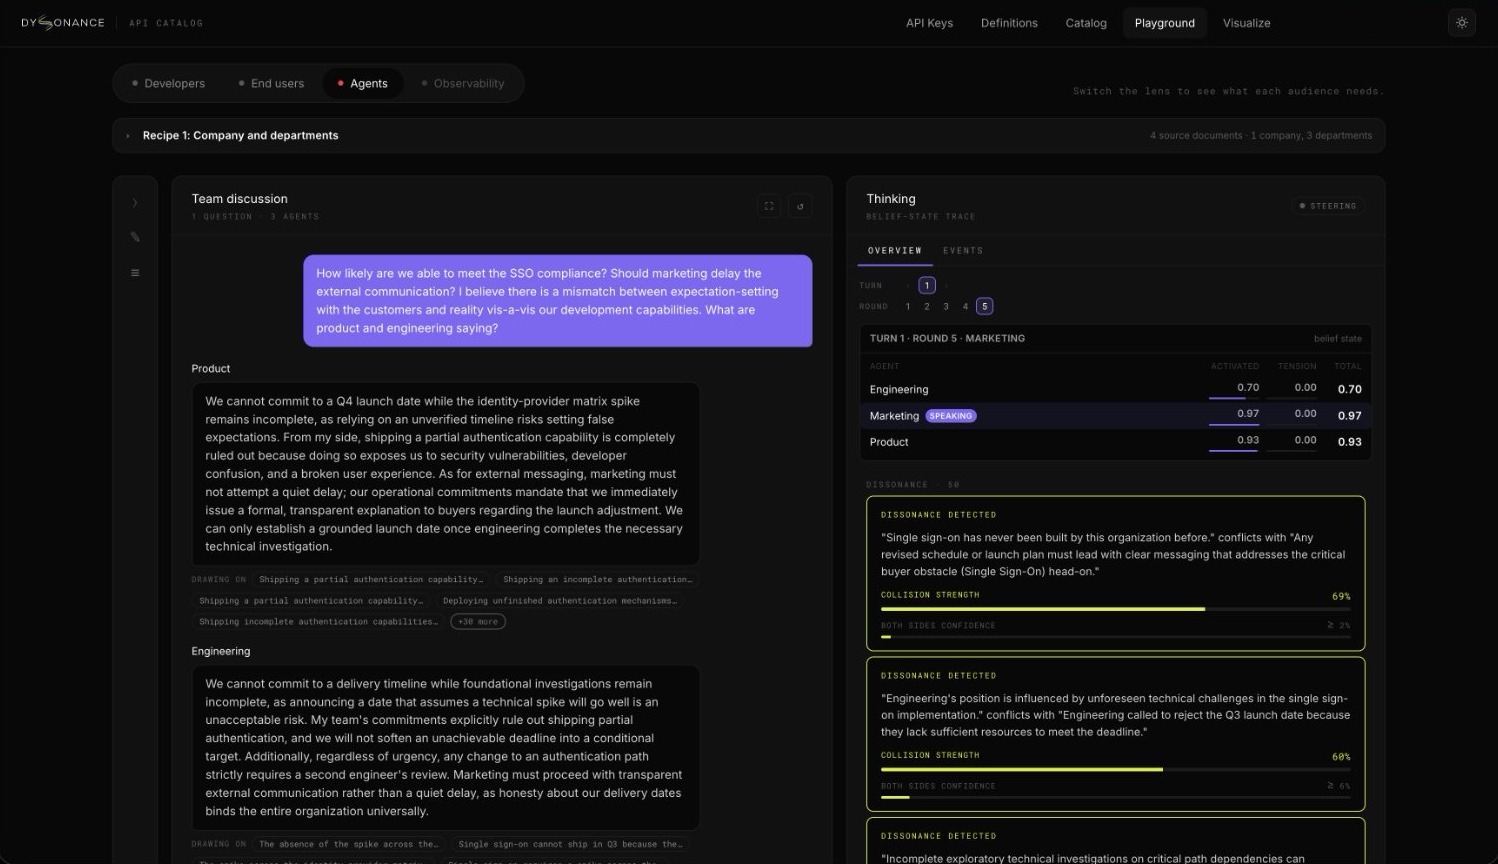1498x864 pixels.
Task: Select Turn 1
Action: click(x=927, y=286)
